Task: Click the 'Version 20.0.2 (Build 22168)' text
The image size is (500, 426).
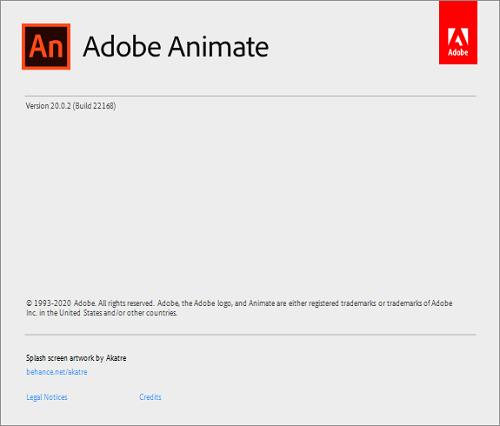Action: point(71,106)
